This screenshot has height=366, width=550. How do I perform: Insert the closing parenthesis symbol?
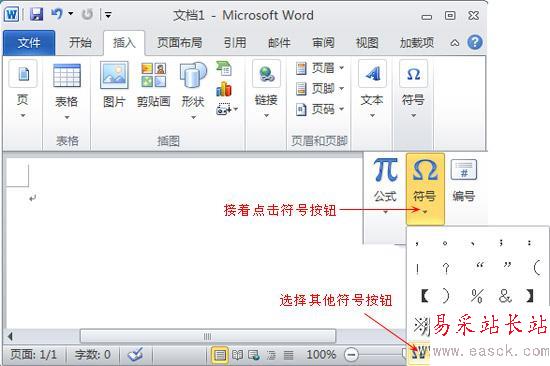[x=445, y=296]
